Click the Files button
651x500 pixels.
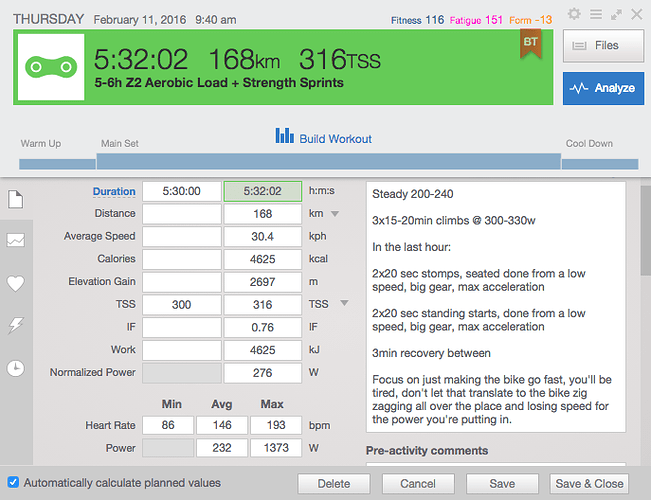coord(603,46)
